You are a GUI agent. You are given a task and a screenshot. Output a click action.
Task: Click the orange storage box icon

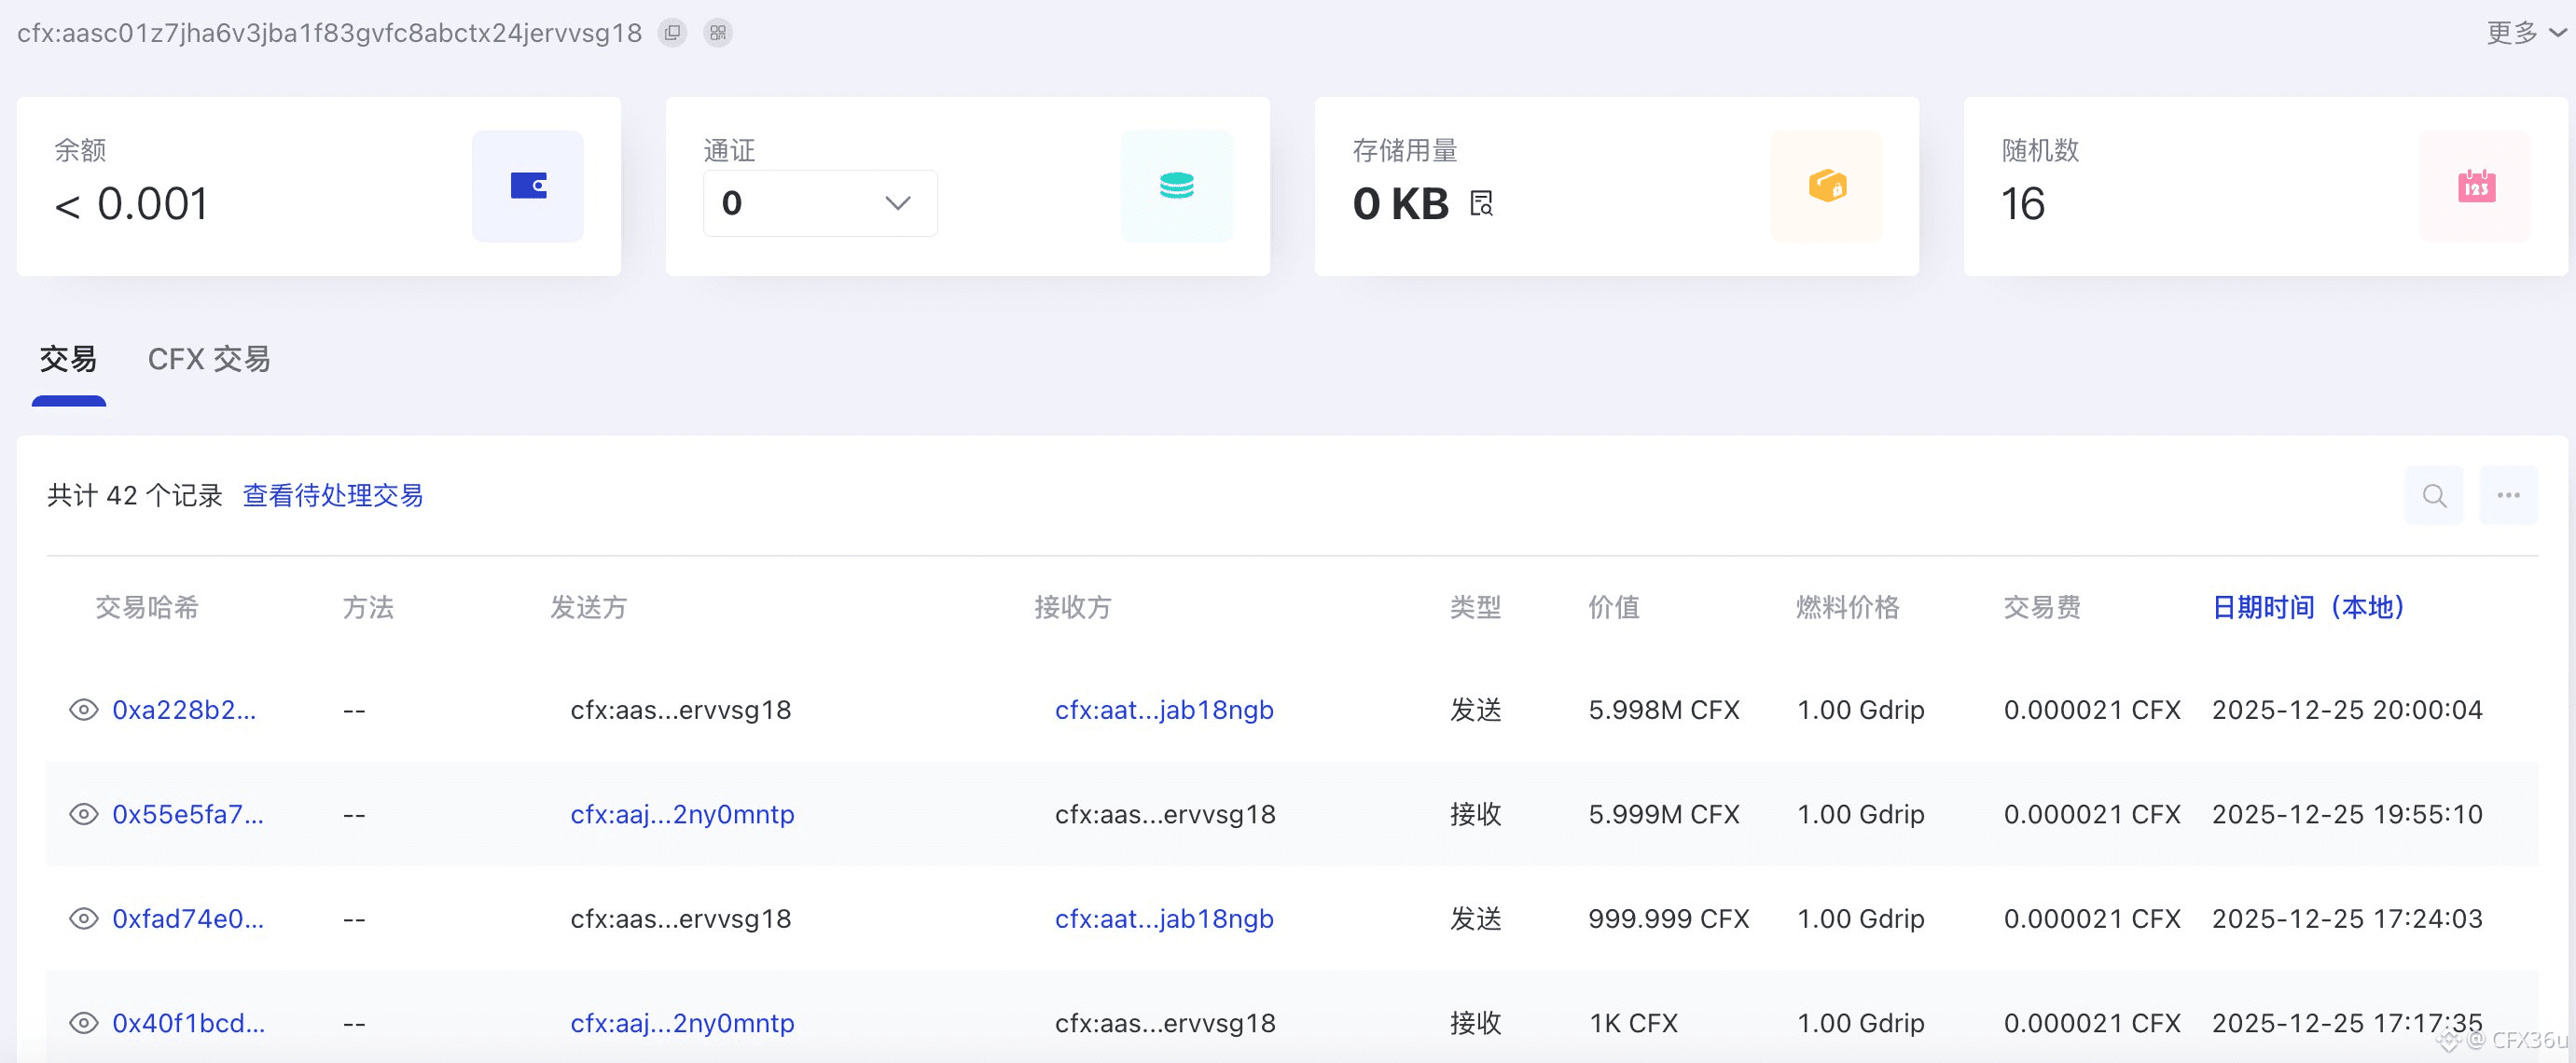(1826, 186)
